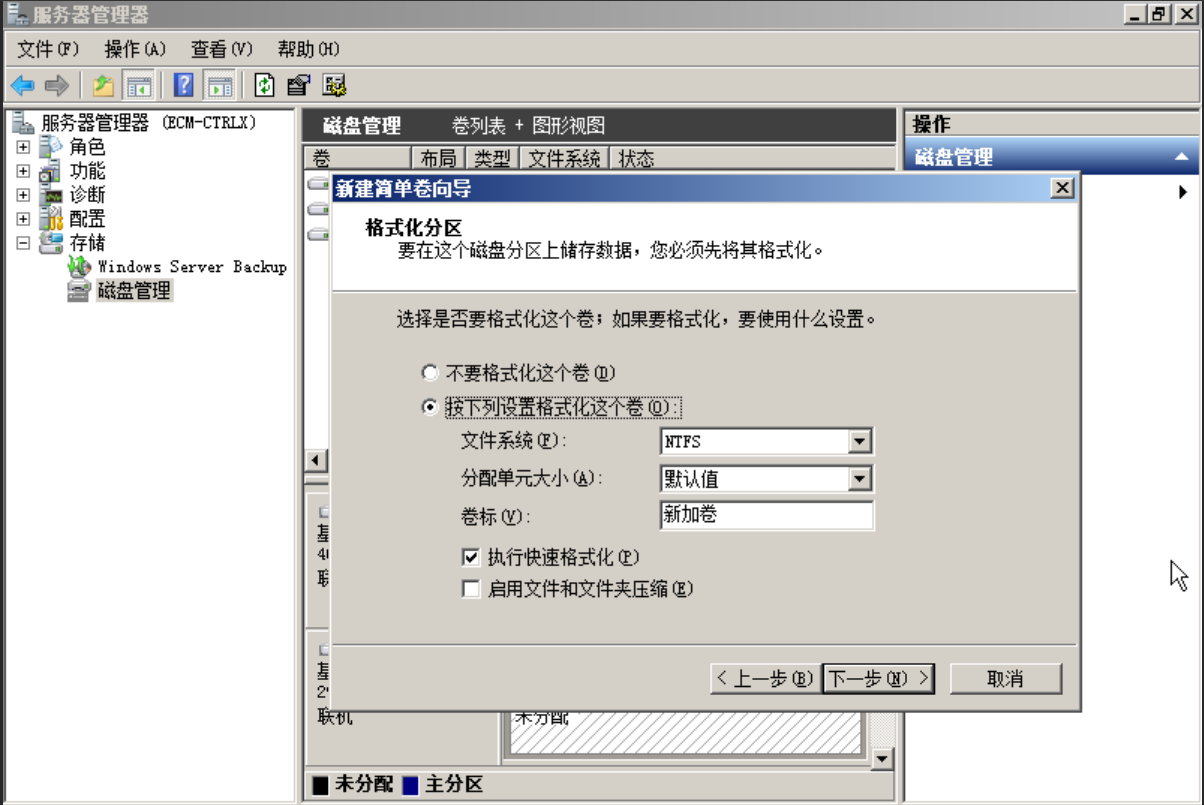Click the 未分配 legend label

(x=364, y=784)
